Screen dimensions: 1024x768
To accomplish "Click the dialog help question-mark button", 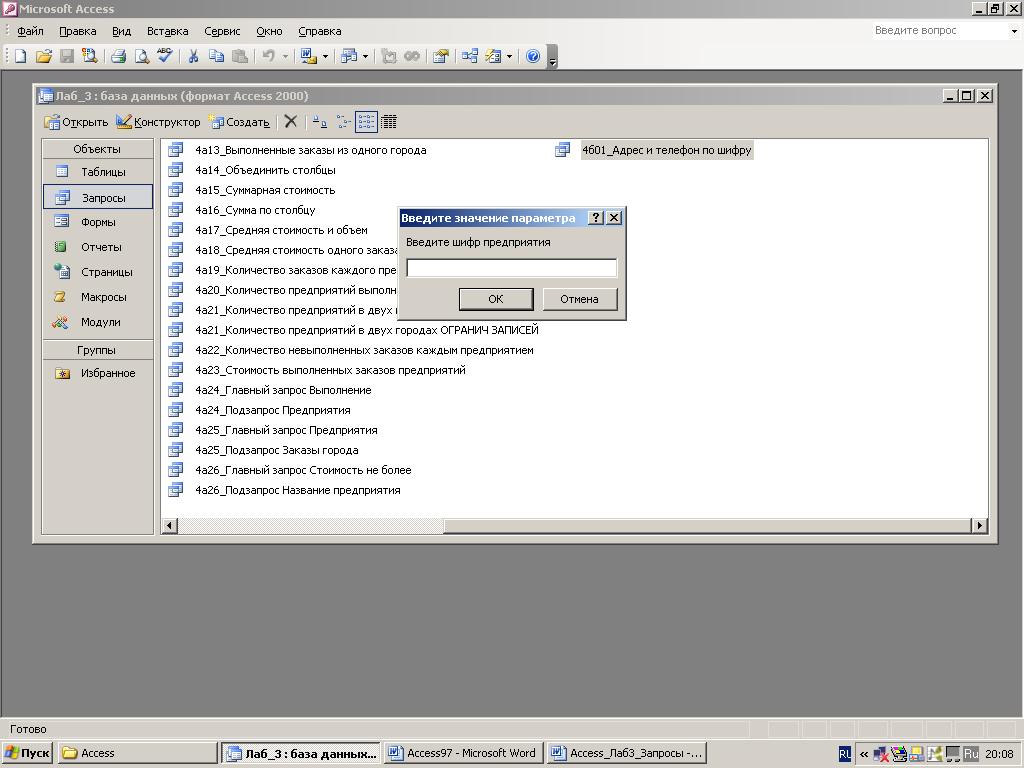I will 596,217.
